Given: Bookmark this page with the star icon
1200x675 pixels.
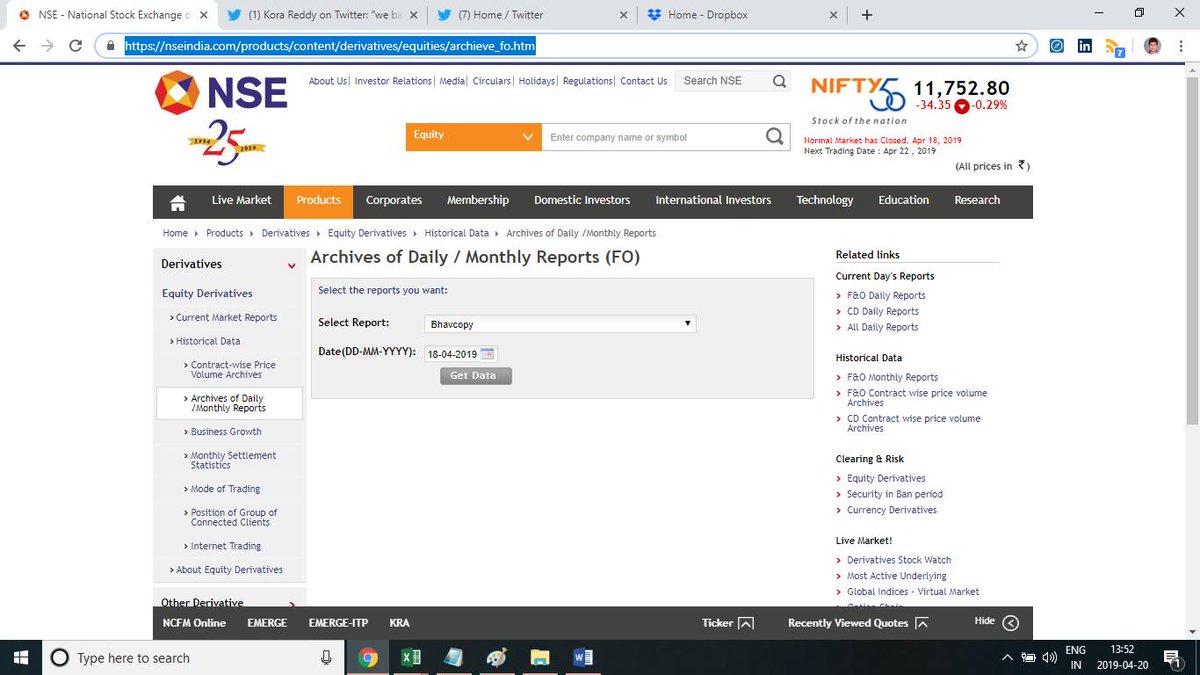Looking at the screenshot, I should (1021, 46).
